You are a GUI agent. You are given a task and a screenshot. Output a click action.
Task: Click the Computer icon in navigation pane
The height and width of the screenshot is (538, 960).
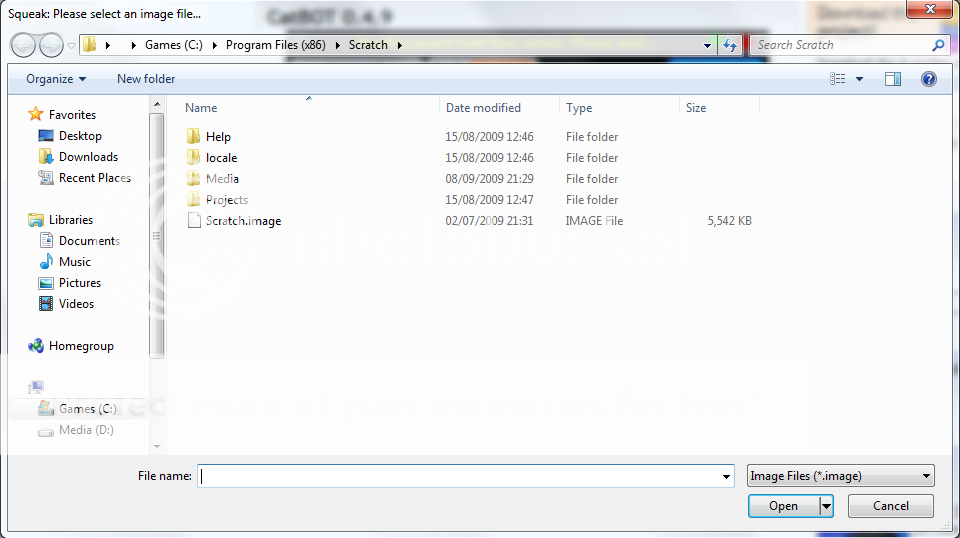click(x=36, y=387)
